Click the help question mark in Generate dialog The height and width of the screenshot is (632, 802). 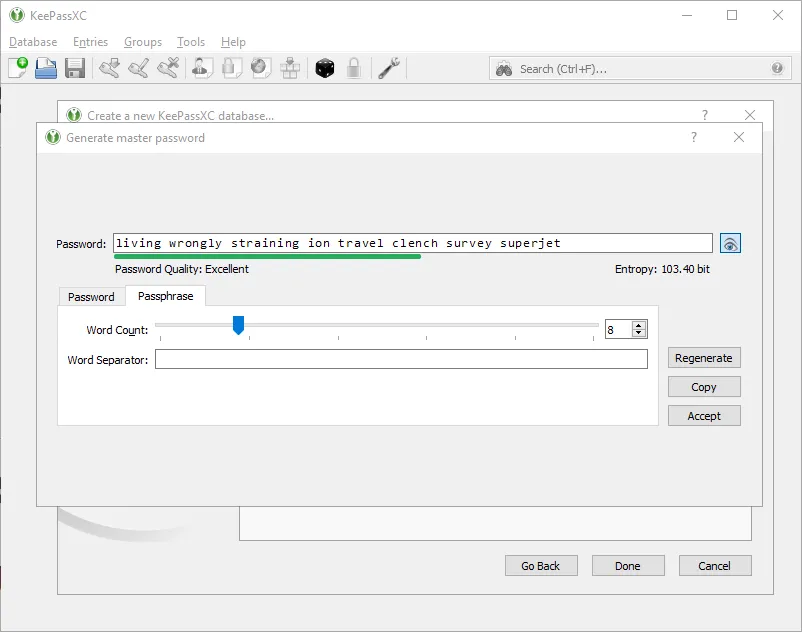tap(694, 137)
